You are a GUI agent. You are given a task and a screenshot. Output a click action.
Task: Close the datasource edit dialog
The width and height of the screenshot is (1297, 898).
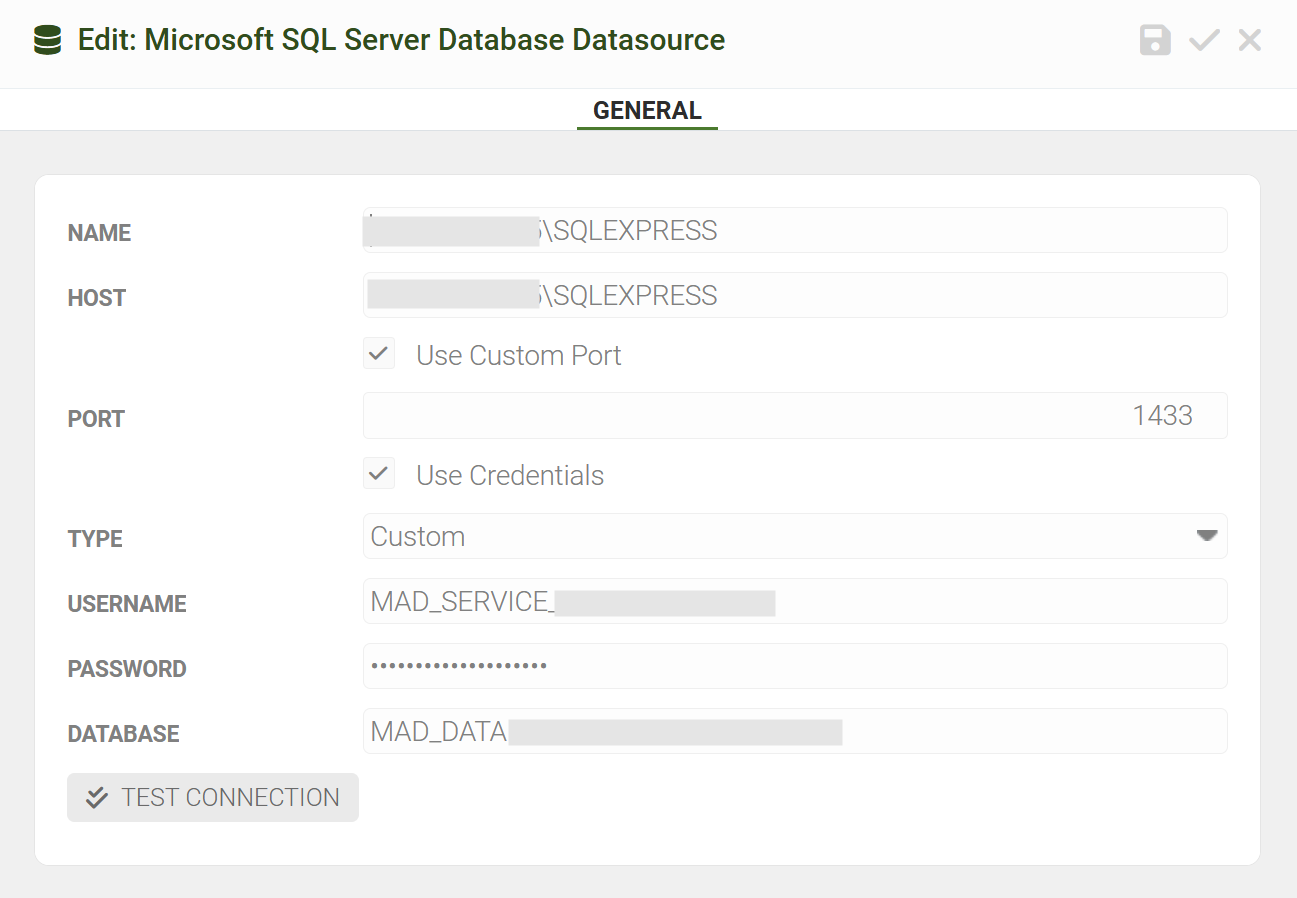point(1250,40)
